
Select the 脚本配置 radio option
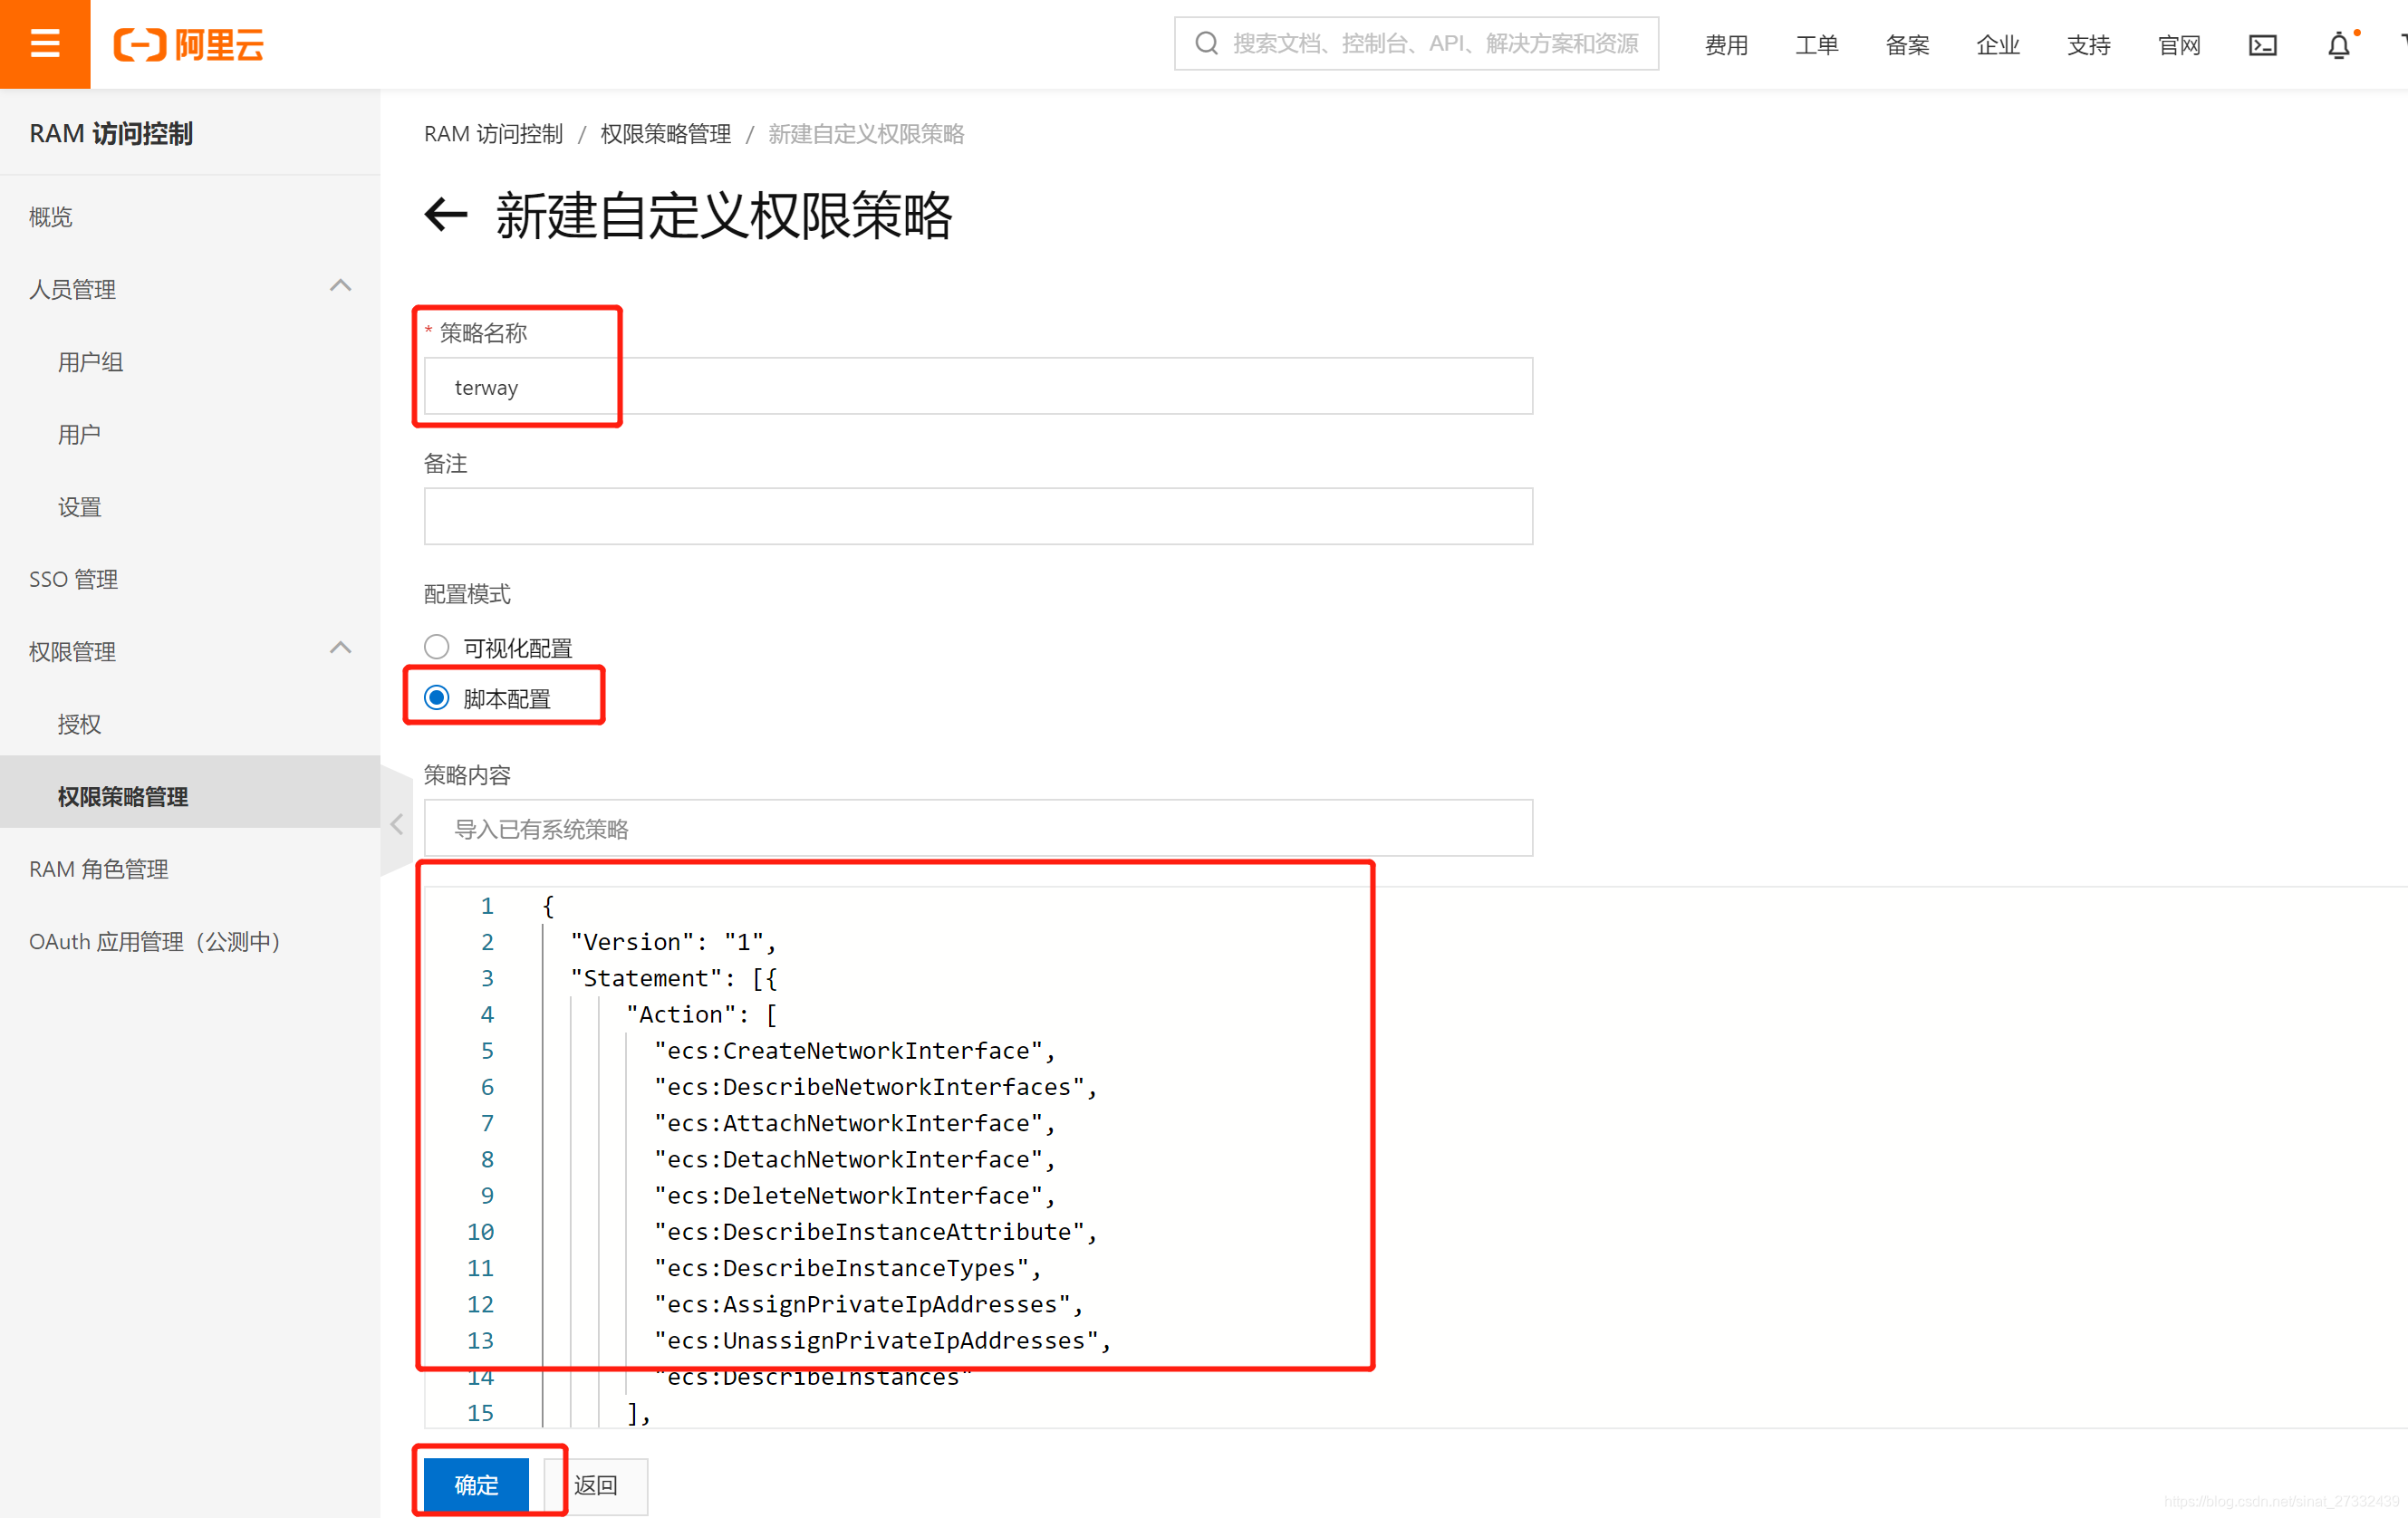[x=436, y=697]
